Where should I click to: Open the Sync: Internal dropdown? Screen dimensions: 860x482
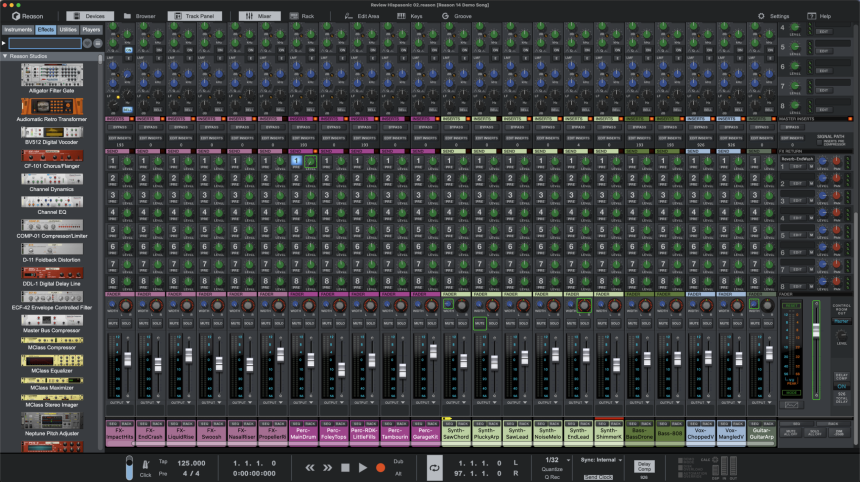[x=602, y=460]
